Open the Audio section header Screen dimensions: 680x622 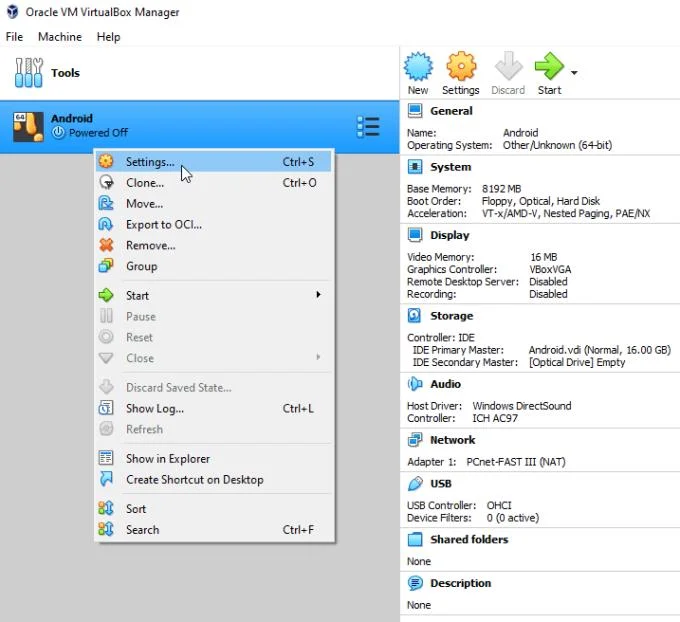pos(445,384)
